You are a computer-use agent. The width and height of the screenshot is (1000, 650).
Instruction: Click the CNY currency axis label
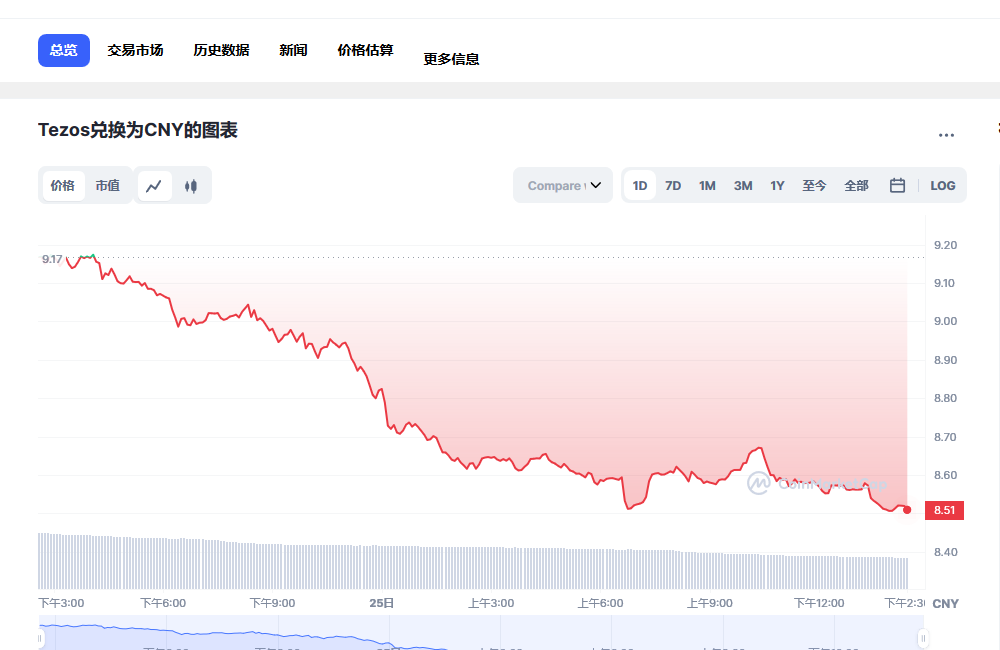946,603
